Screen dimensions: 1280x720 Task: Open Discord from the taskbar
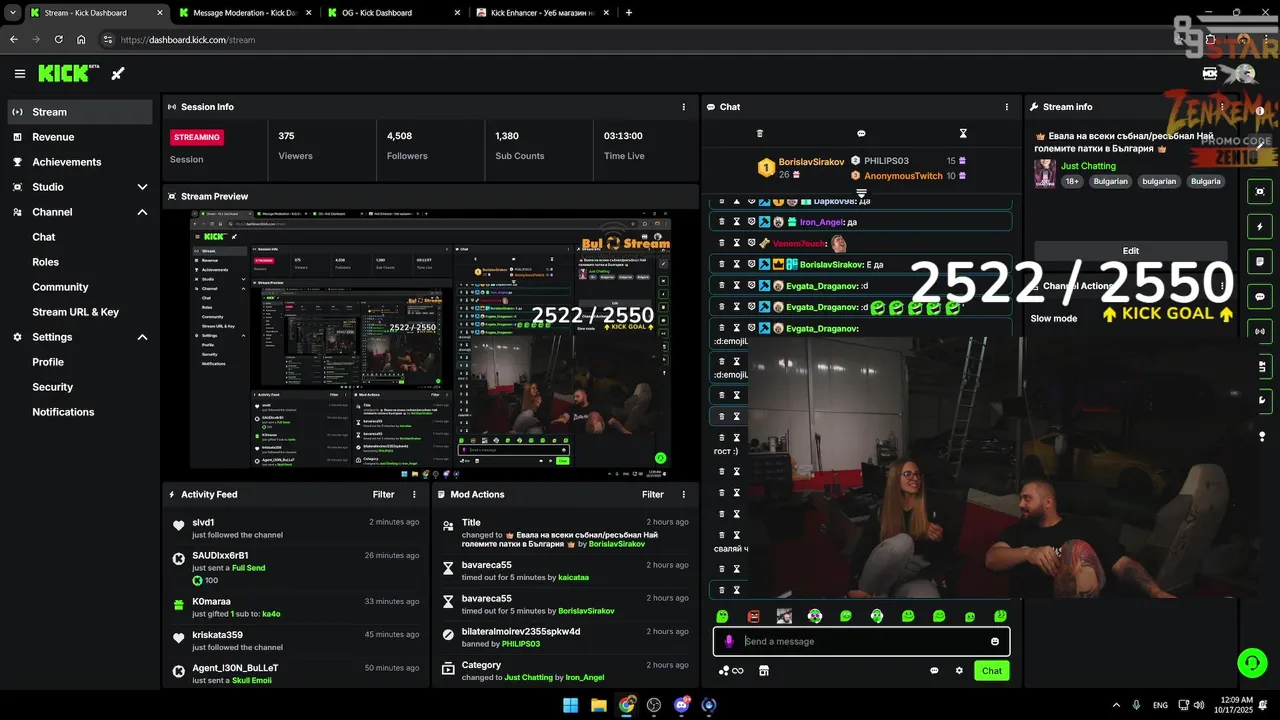(x=682, y=705)
